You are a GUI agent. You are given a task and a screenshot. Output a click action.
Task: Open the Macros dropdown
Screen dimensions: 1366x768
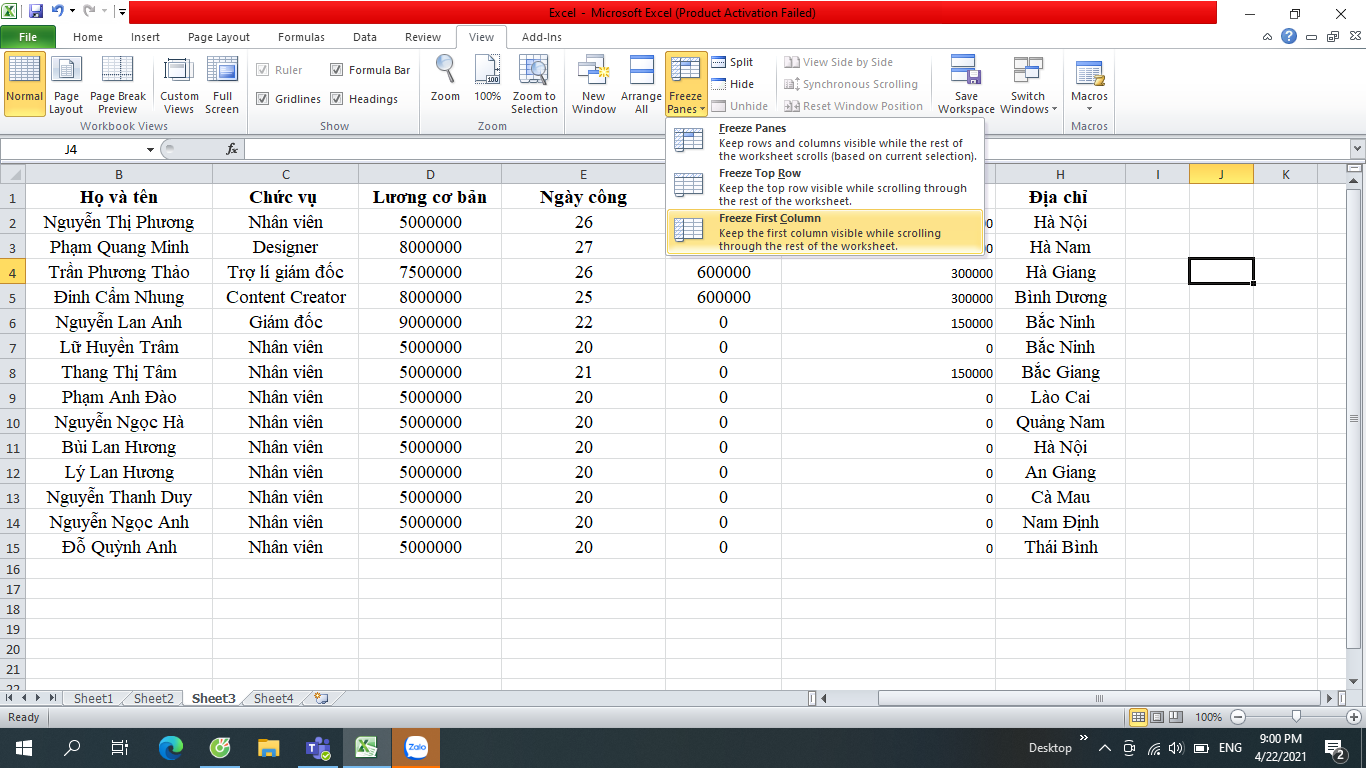1089,85
